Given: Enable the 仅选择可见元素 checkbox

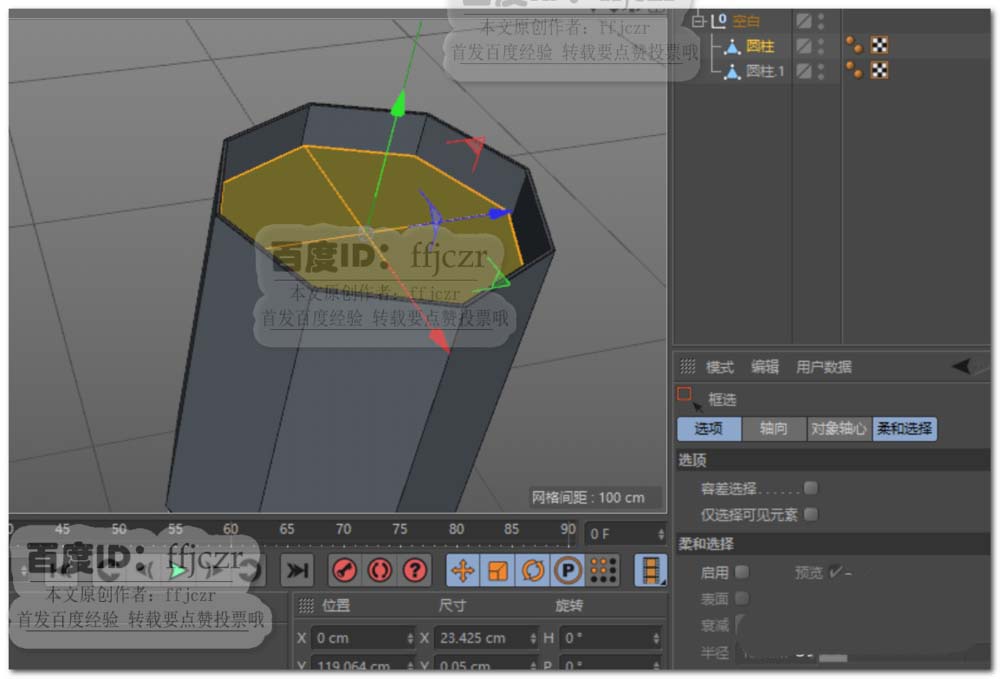Looking at the screenshot, I should point(811,513).
